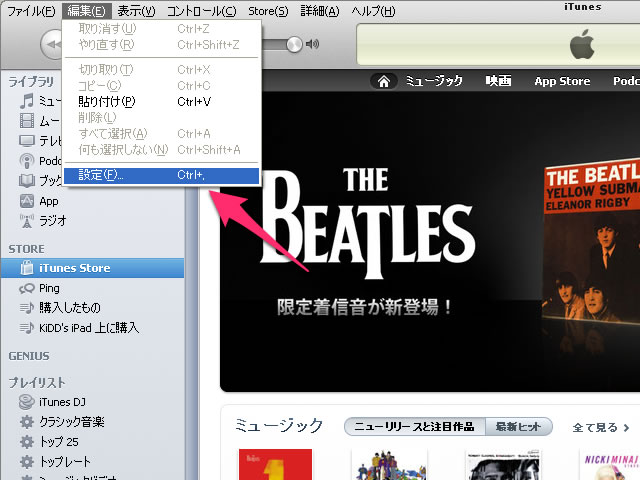The height and width of the screenshot is (480, 640).
Task: Click the App library icon
Action: click(x=27, y=201)
